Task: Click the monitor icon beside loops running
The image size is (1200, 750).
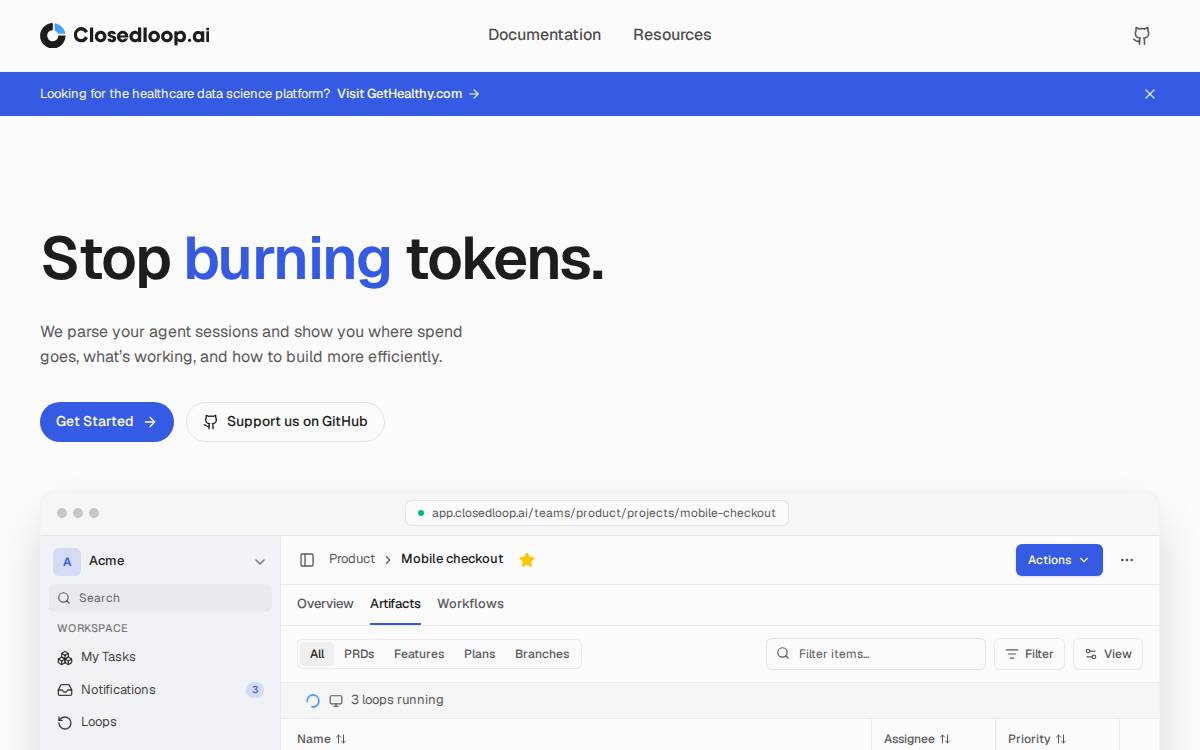Action: [336, 700]
